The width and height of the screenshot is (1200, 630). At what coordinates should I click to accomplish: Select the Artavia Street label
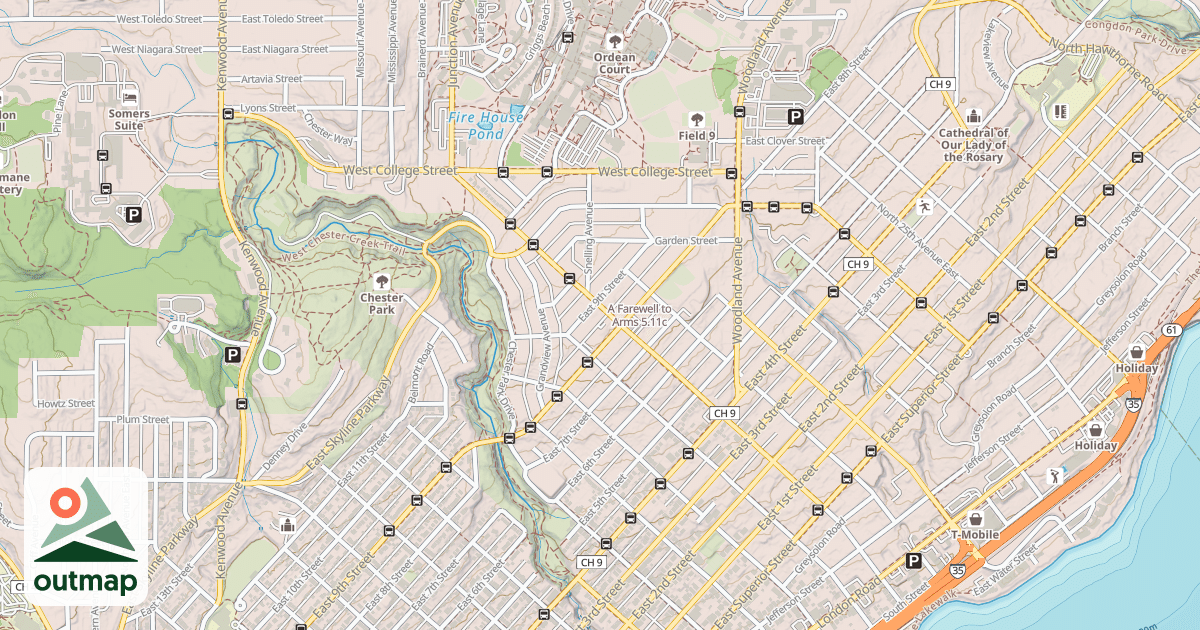(x=271, y=79)
